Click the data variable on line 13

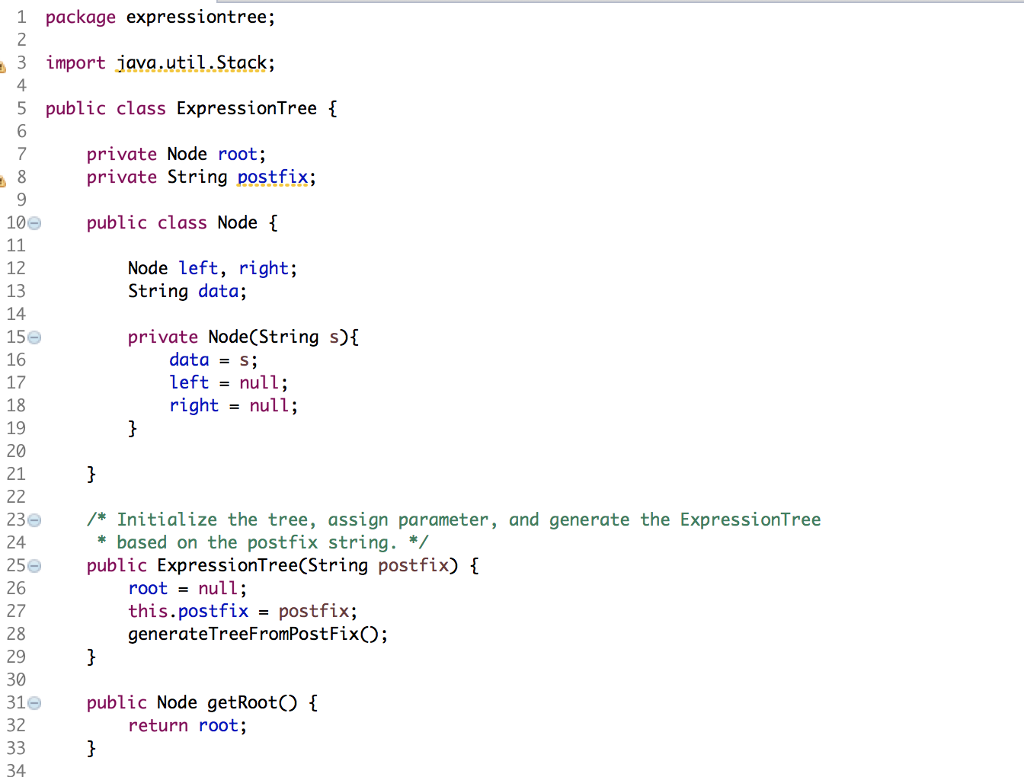click(218, 291)
